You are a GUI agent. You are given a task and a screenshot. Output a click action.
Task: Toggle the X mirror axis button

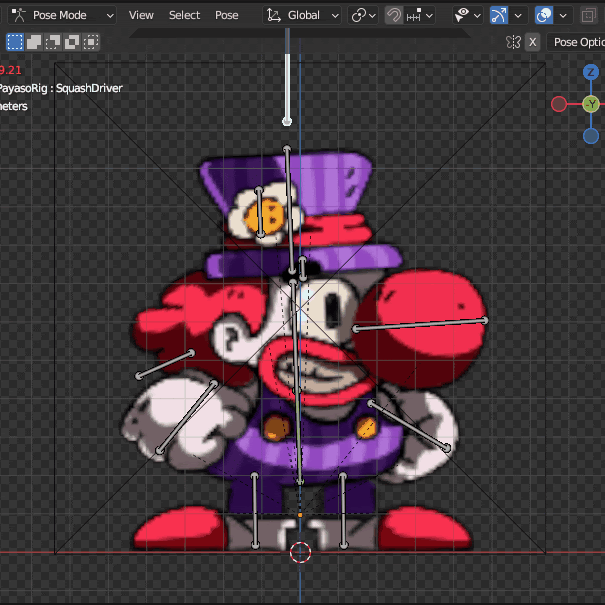coord(532,42)
